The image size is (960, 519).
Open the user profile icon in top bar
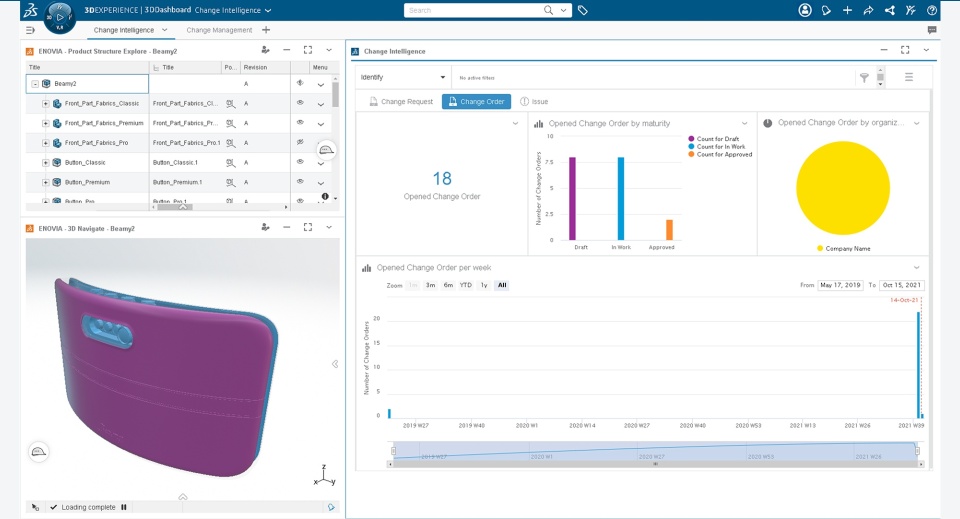pos(805,10)
